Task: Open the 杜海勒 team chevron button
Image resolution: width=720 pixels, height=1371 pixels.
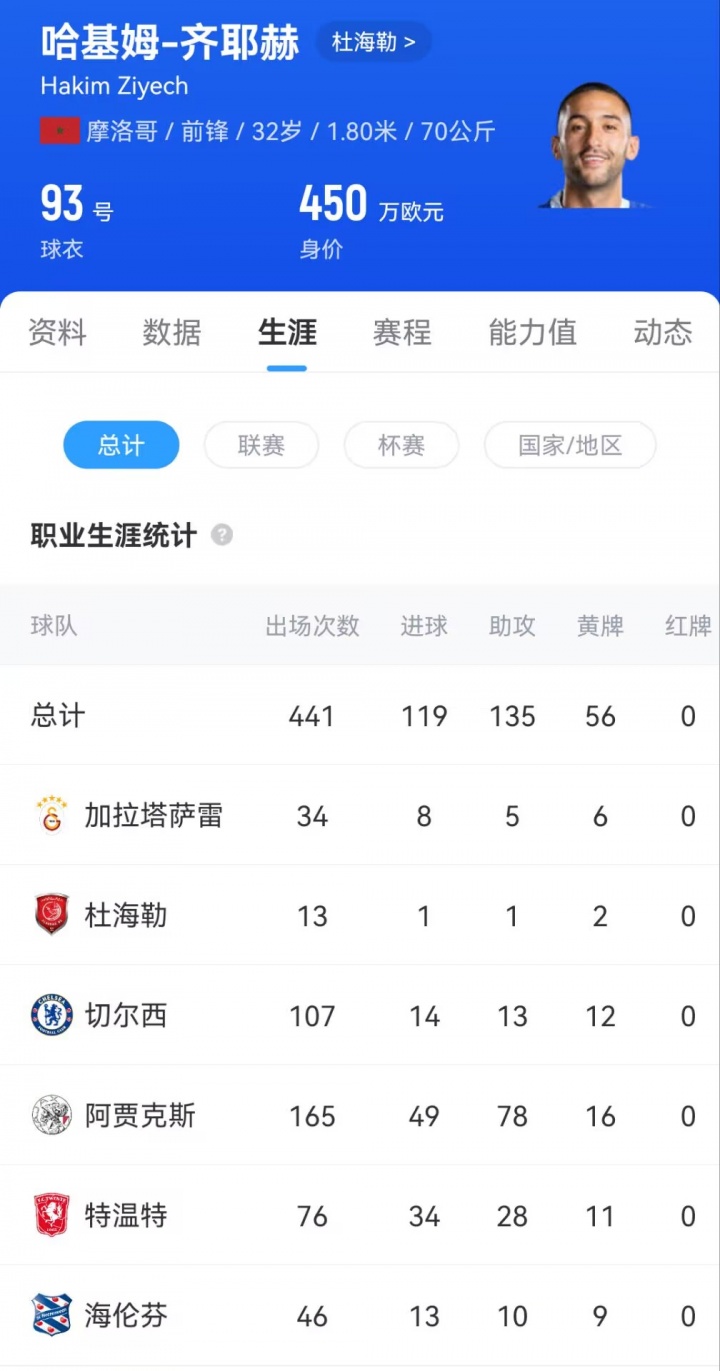Action: [374, 42]
